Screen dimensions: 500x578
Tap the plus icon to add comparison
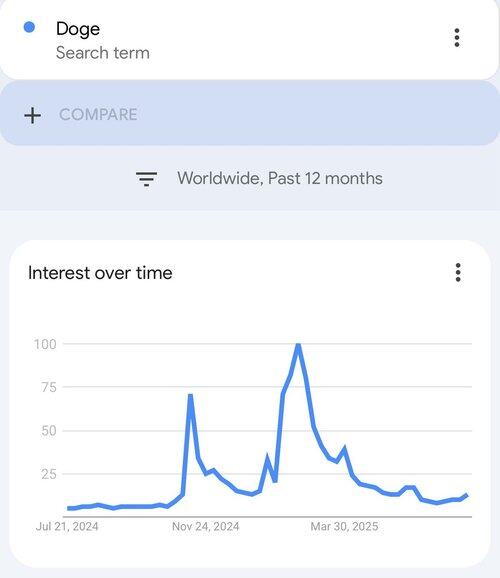[x=32, y=115]
